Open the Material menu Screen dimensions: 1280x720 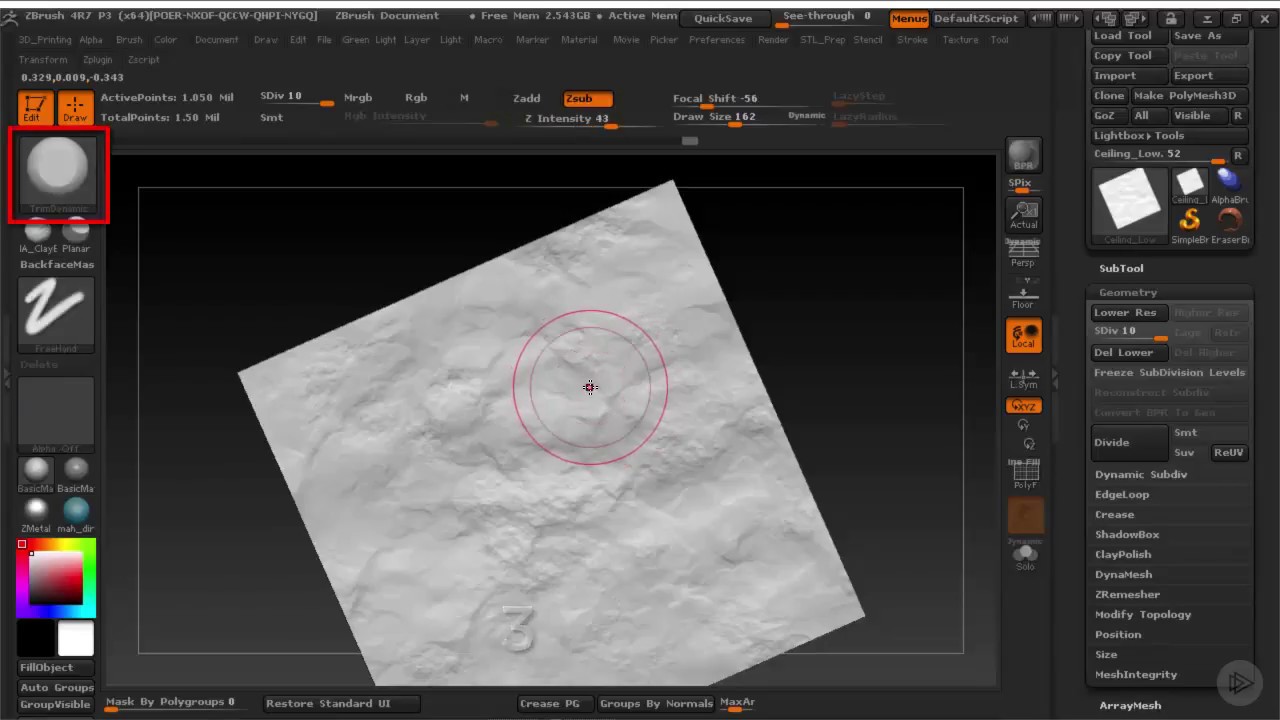point(579,40)
